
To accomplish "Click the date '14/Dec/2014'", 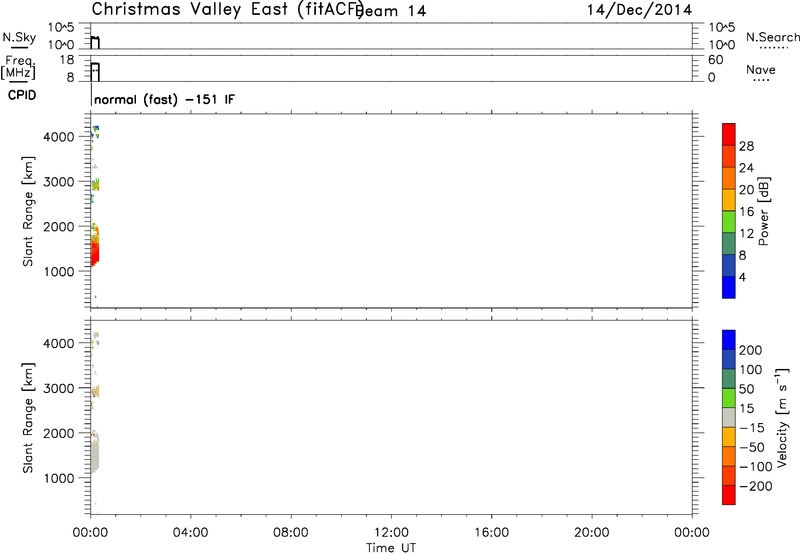I will click(x=639, y=10).
